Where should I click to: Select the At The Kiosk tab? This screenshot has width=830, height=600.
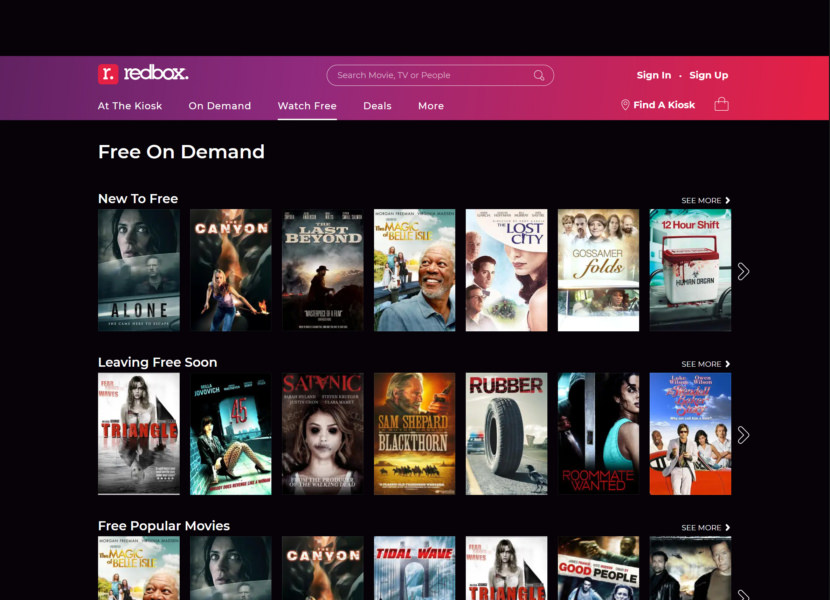point(130,106)
